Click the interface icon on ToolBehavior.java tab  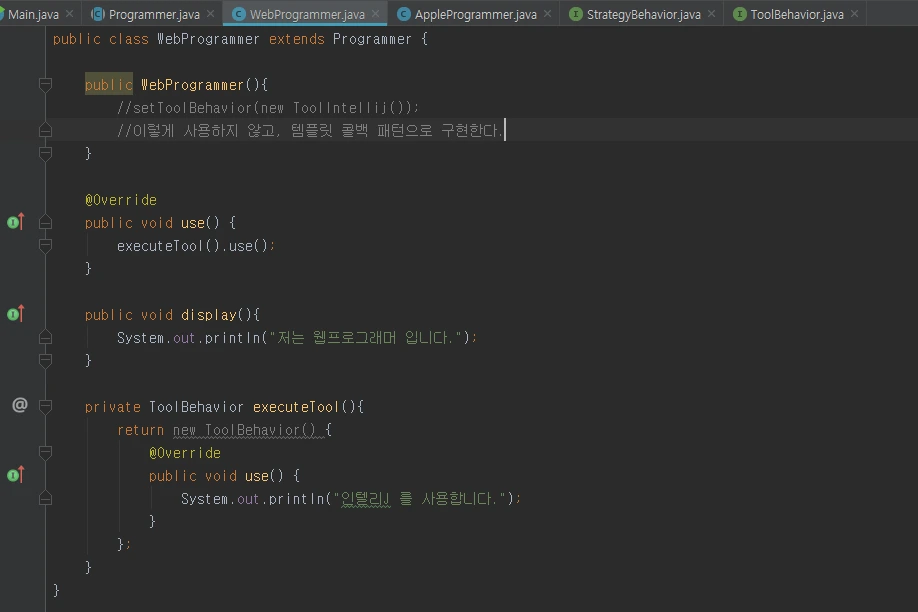click(739, 14)
